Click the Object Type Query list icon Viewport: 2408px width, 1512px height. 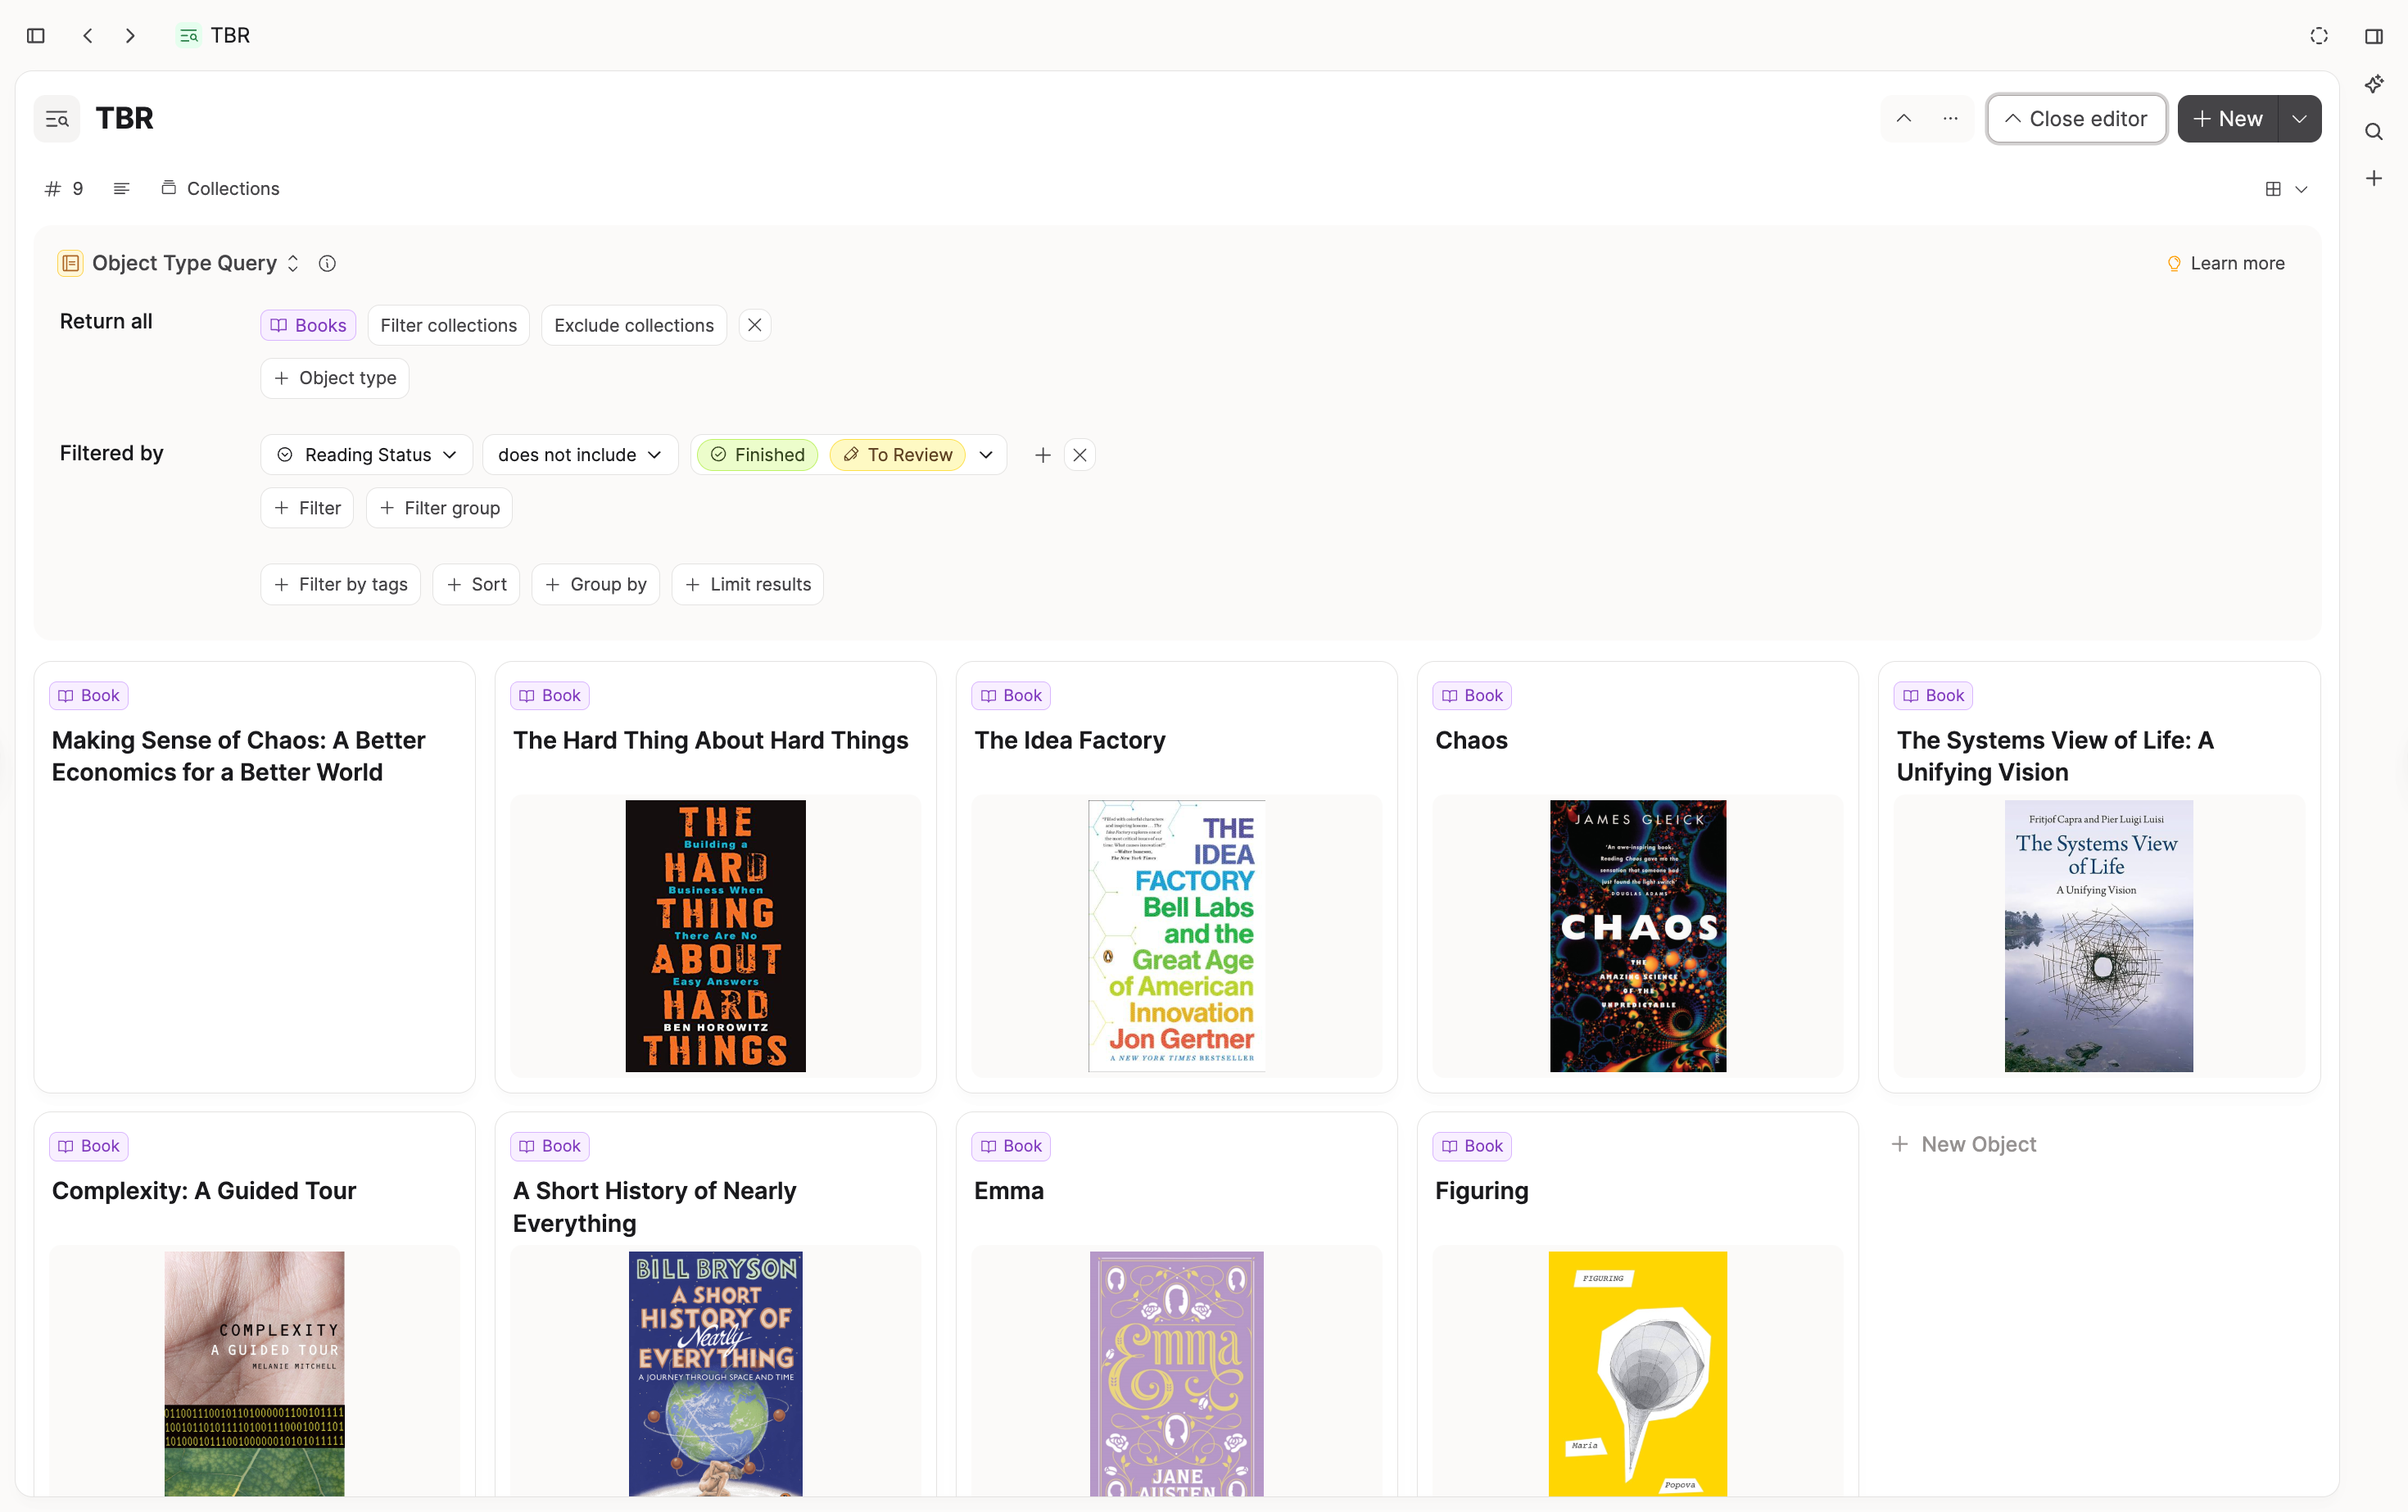tap(70, 263)
